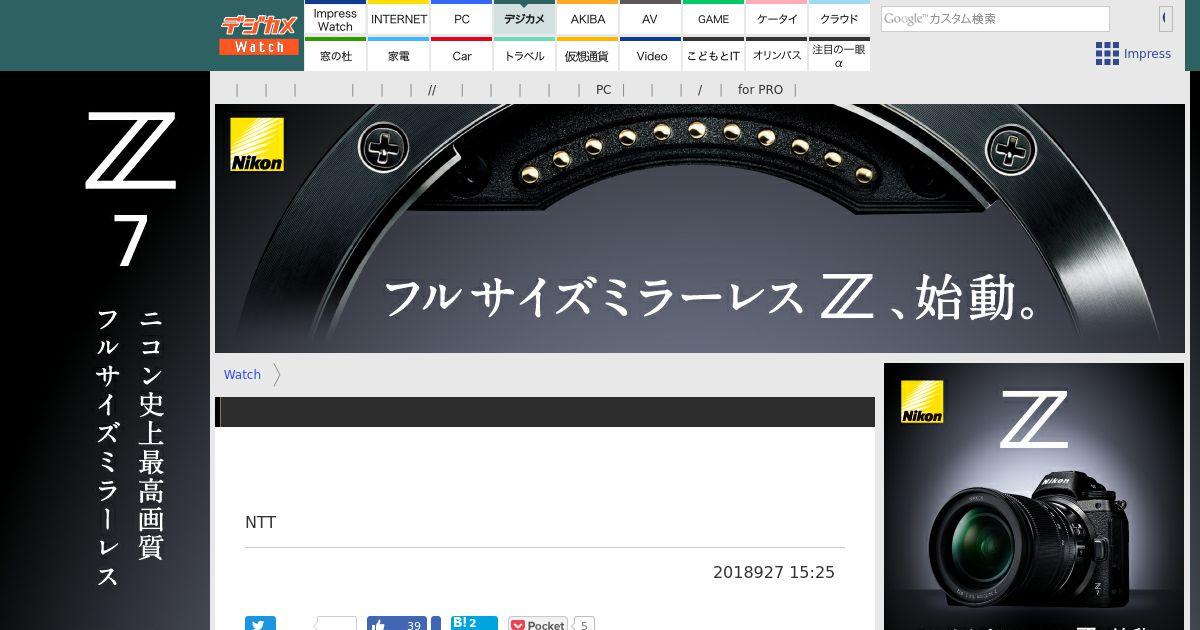
Task: Open the Nikon Z camera sidebar ad
Action: click(x=1034, y=496)
